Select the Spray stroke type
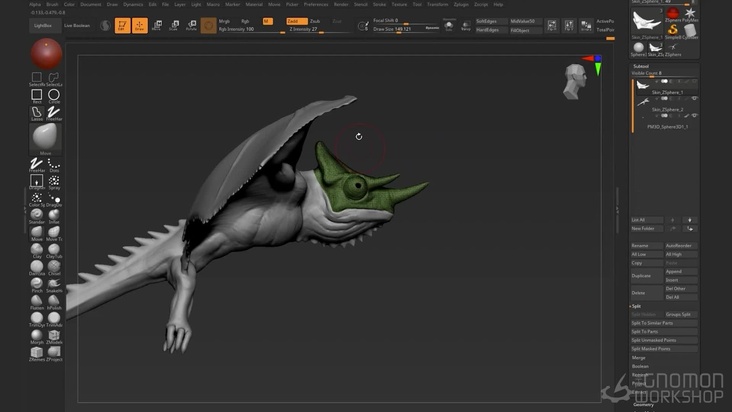This screenshot has height=412, width=732. [54, 181]
